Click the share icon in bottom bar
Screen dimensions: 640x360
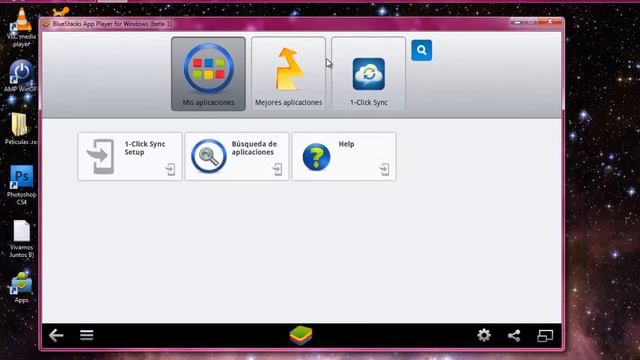click(514, 336)
